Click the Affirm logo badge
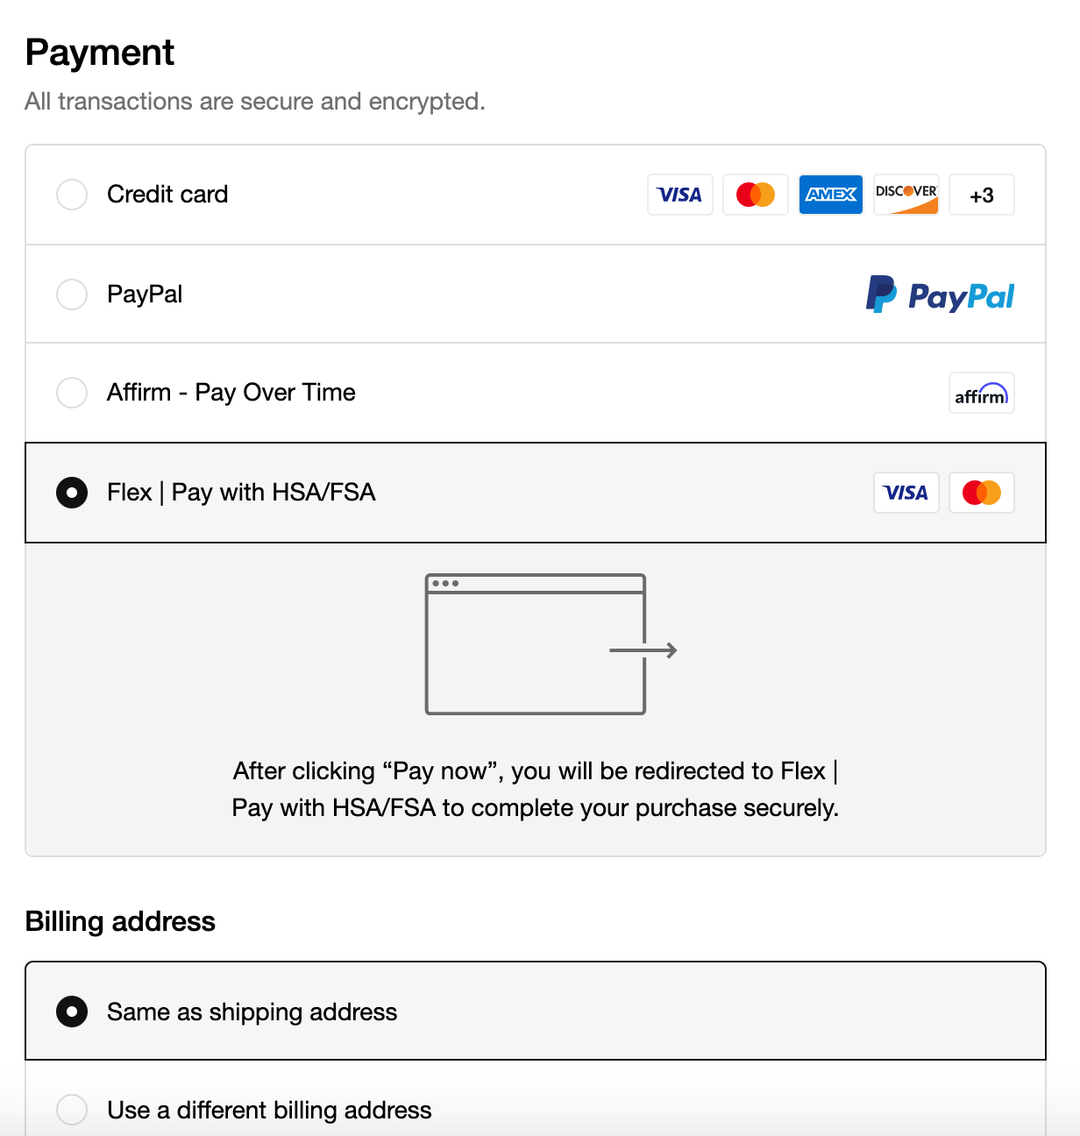The image size is (1080, 1136). [x=981, y=393]
